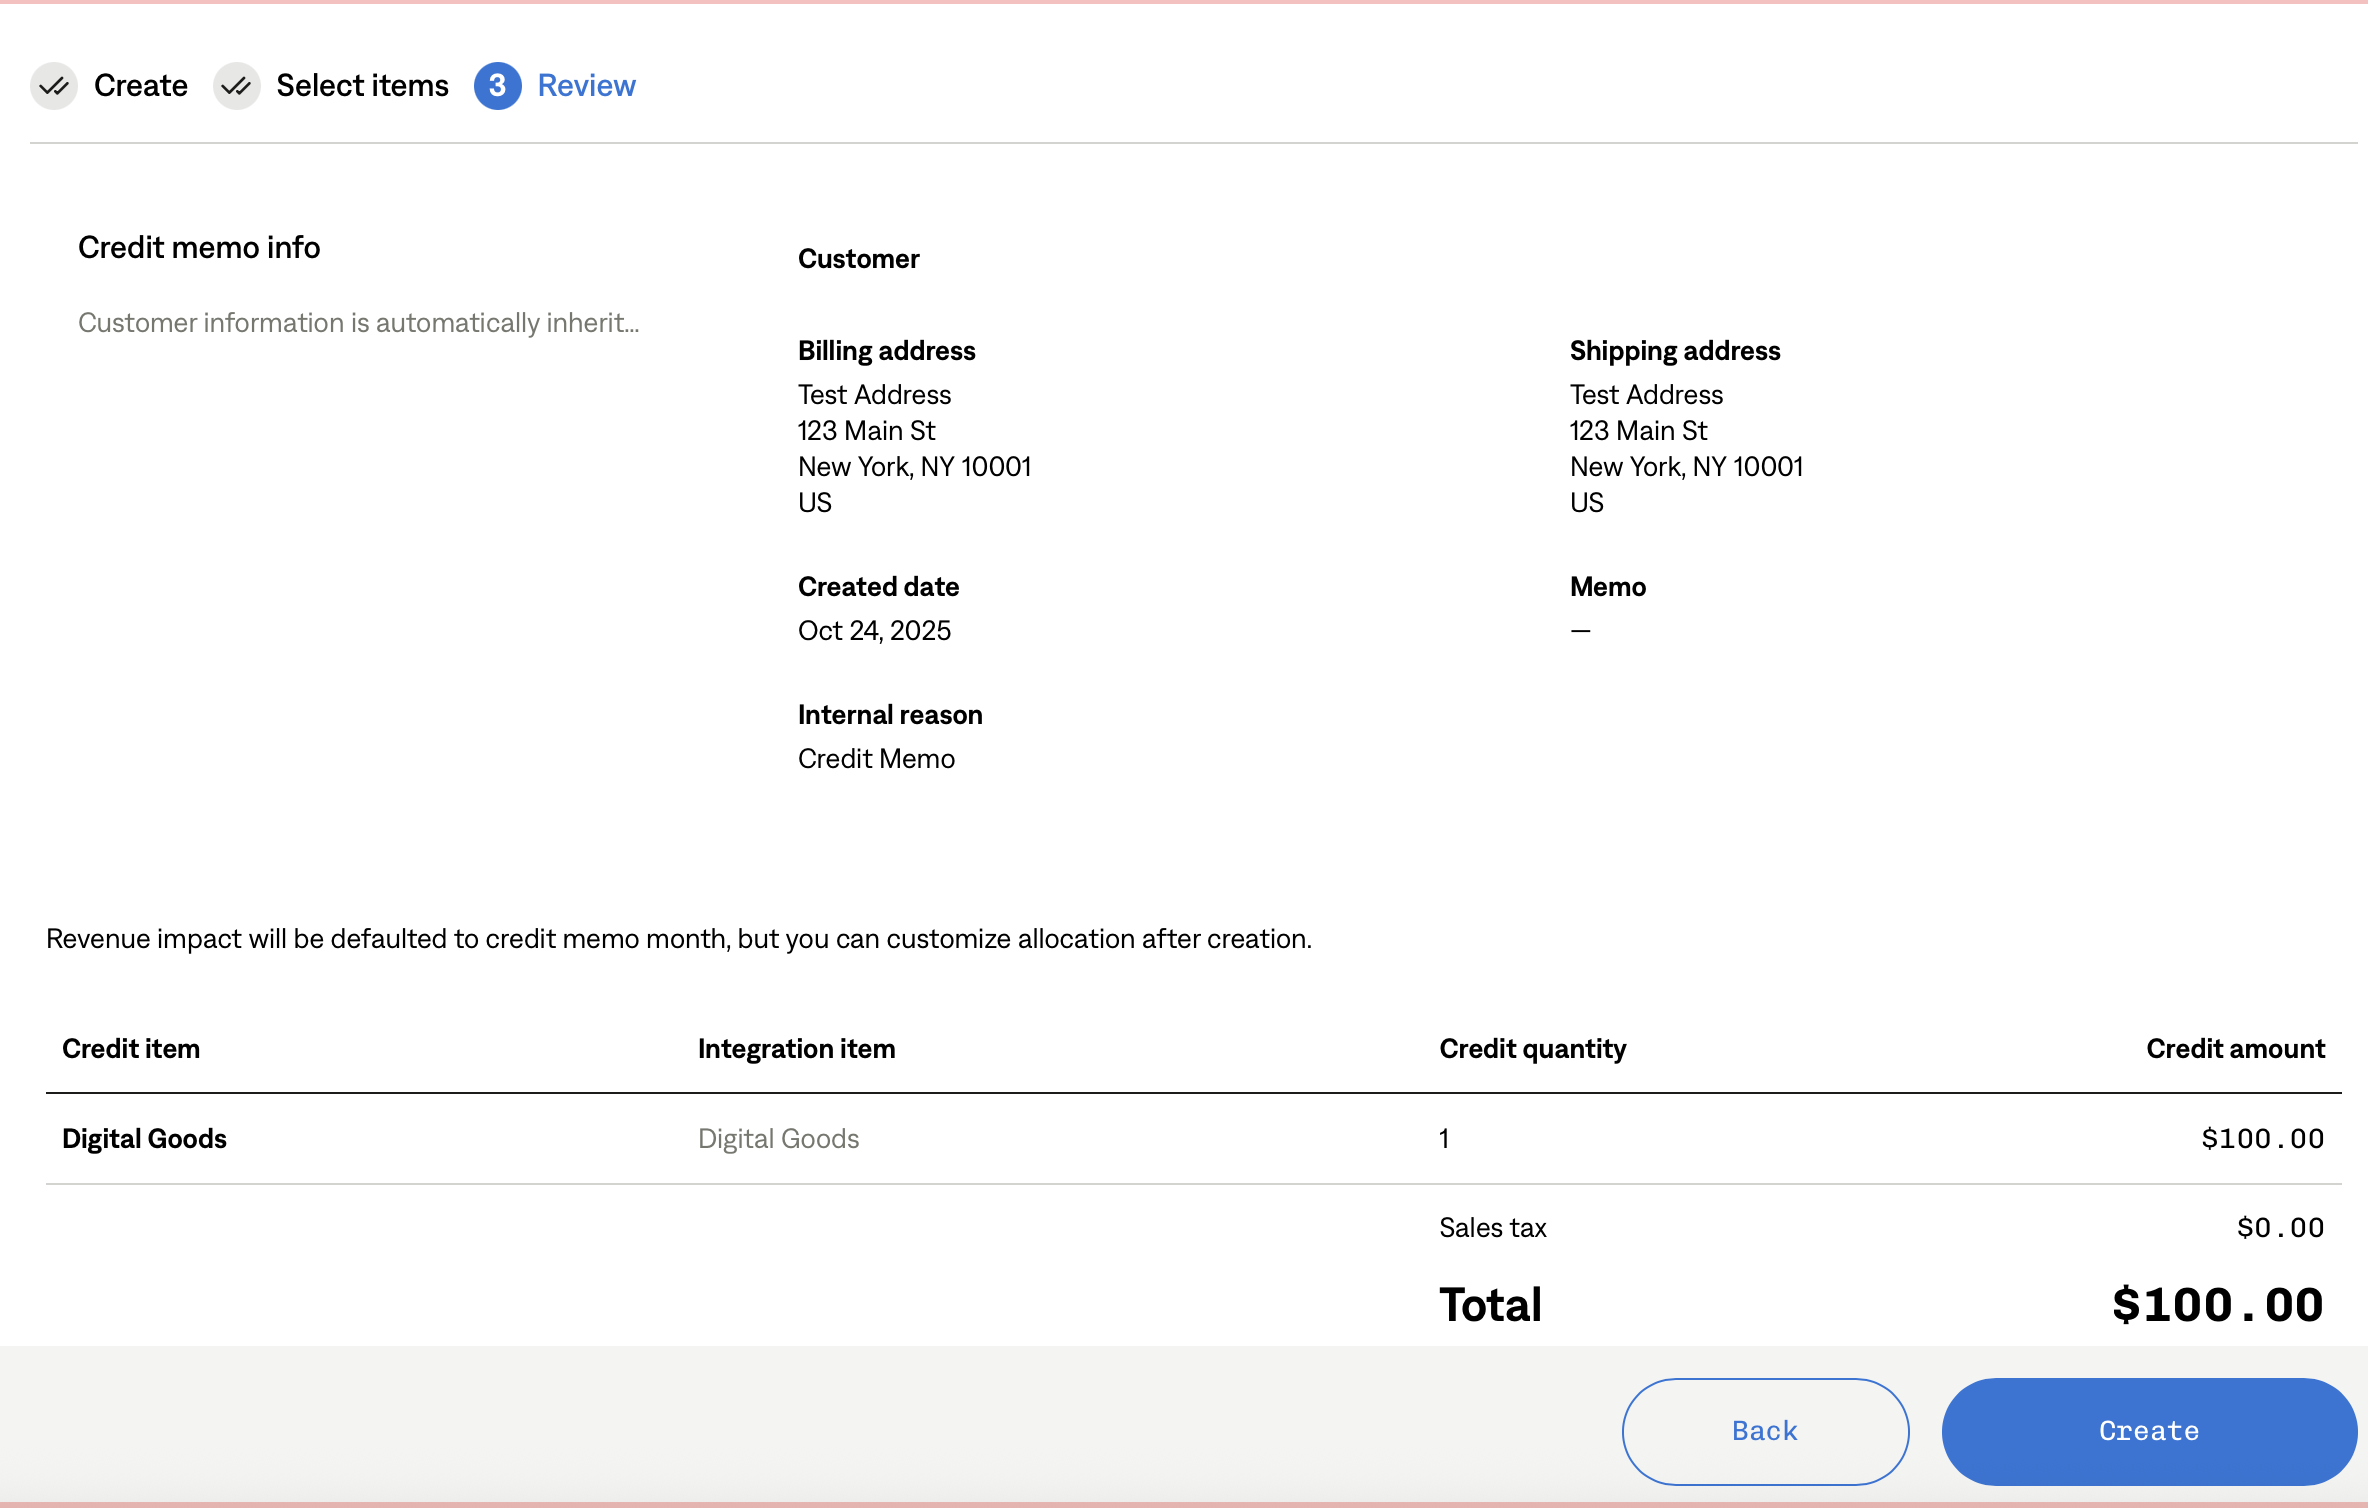The width and height of the screenshot is (2368, 1508).
Task: Go to the Select items step label
Action: pos(362,86)
